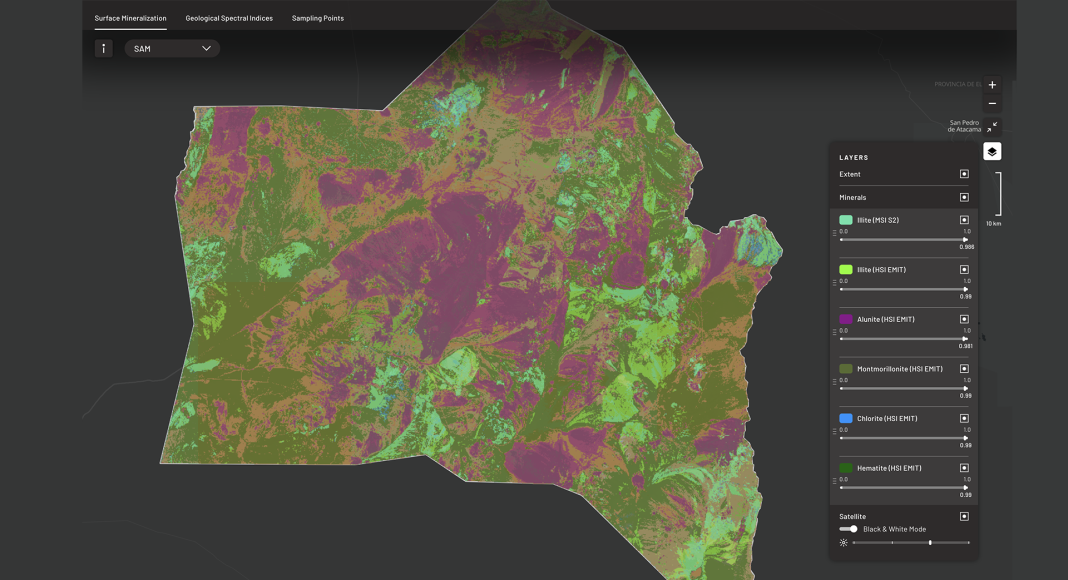The image size is (1068, 580).
Task: Select the Surface Mineralization tab
Action: coord(130,18)
